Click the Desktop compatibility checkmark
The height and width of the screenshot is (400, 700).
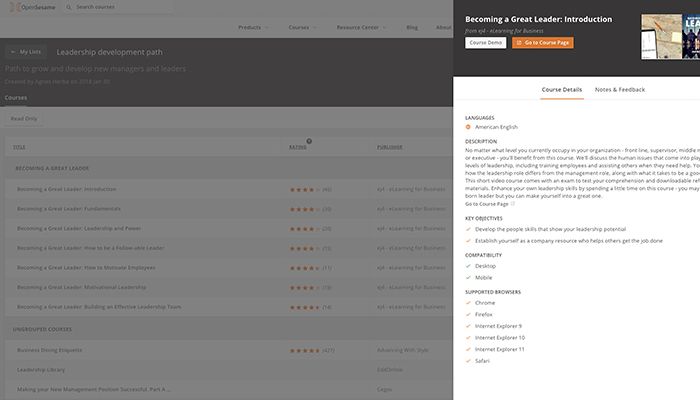[468, 266]
